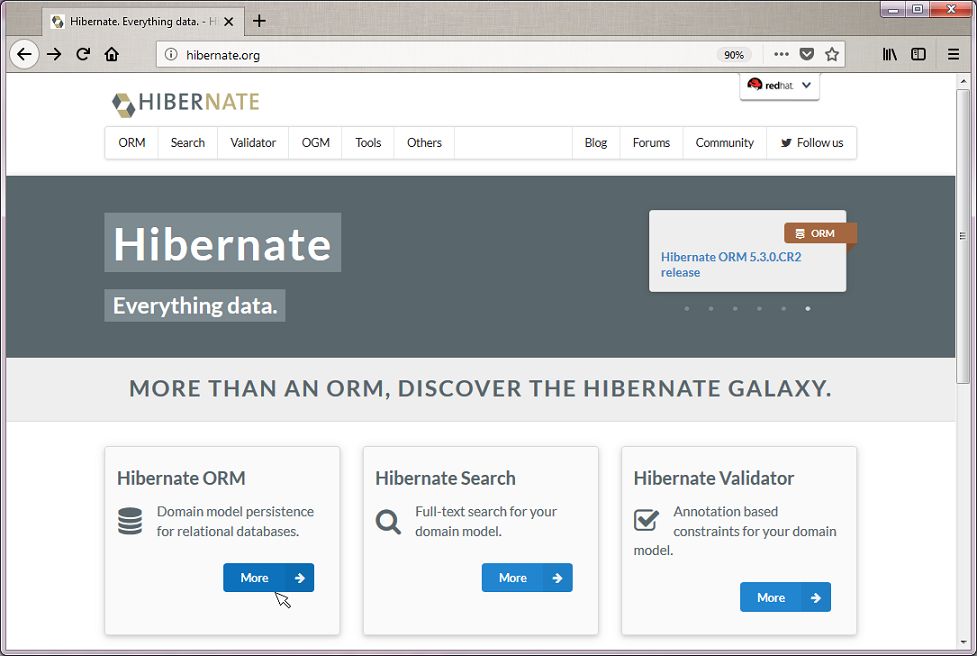Viewport: 977px width, 656px height.
Task: Click the 'Everything data.' tagline
Action: click(194, 305)
